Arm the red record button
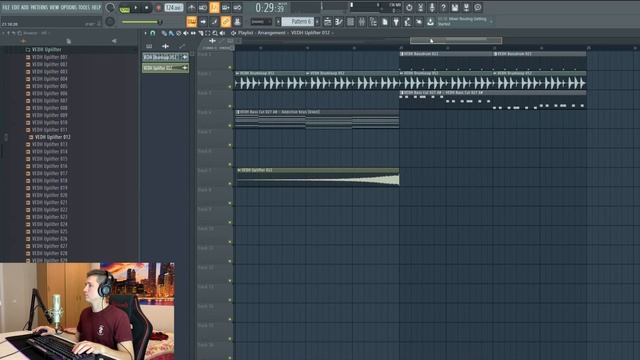This screenshot has height=360, width=640. 158,8
